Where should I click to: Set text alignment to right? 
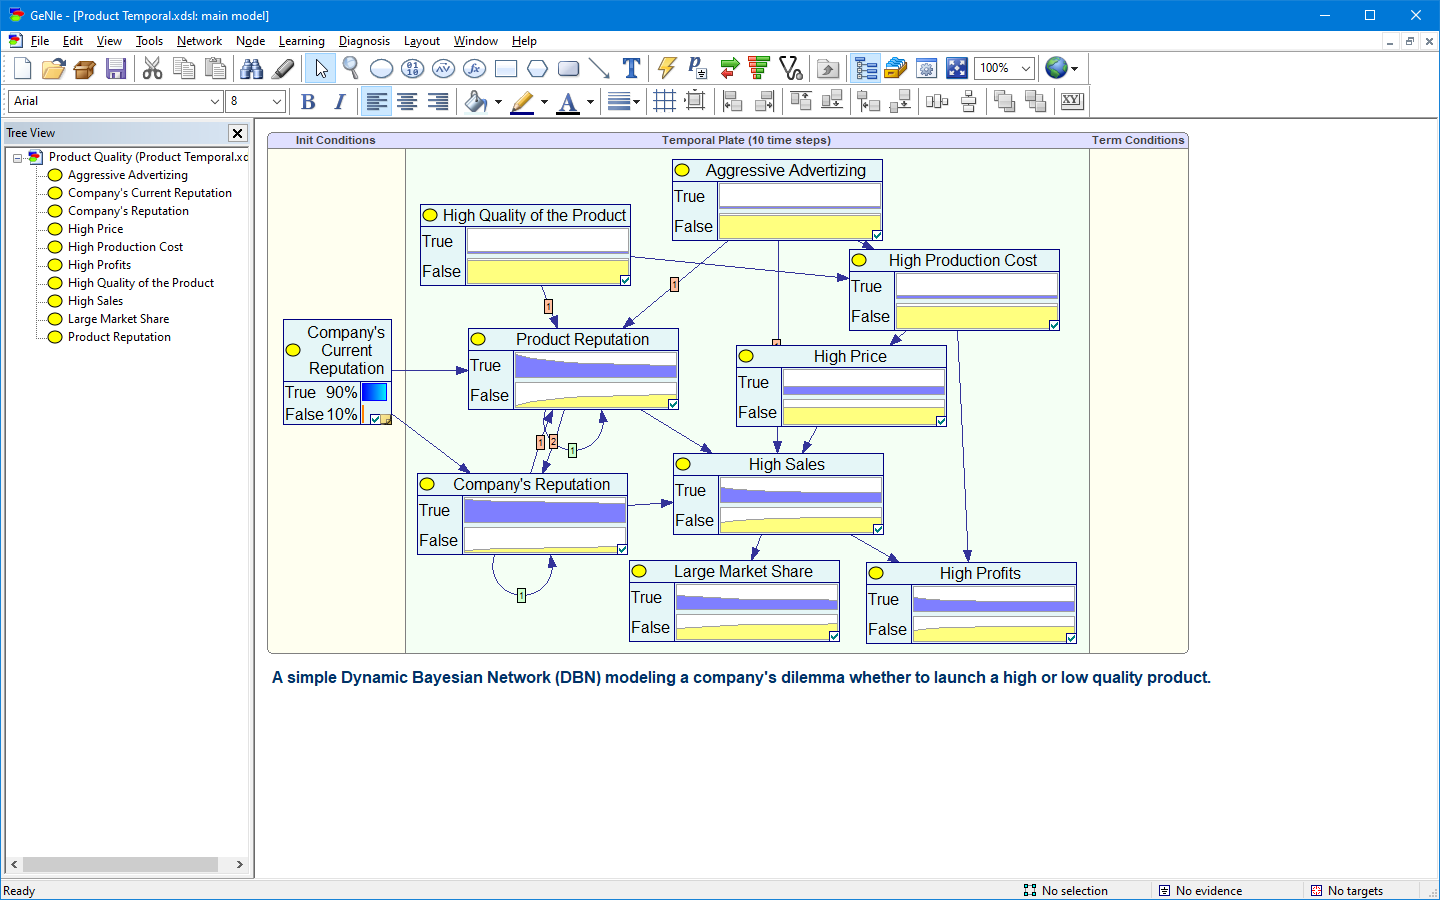pos(438,101)
